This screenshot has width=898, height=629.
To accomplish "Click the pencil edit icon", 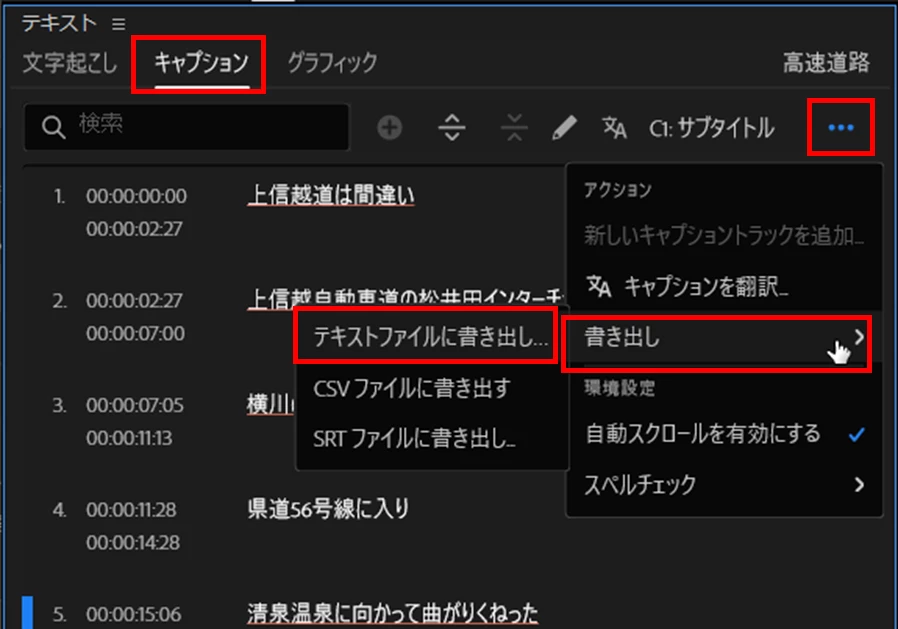I will point(564,127).
